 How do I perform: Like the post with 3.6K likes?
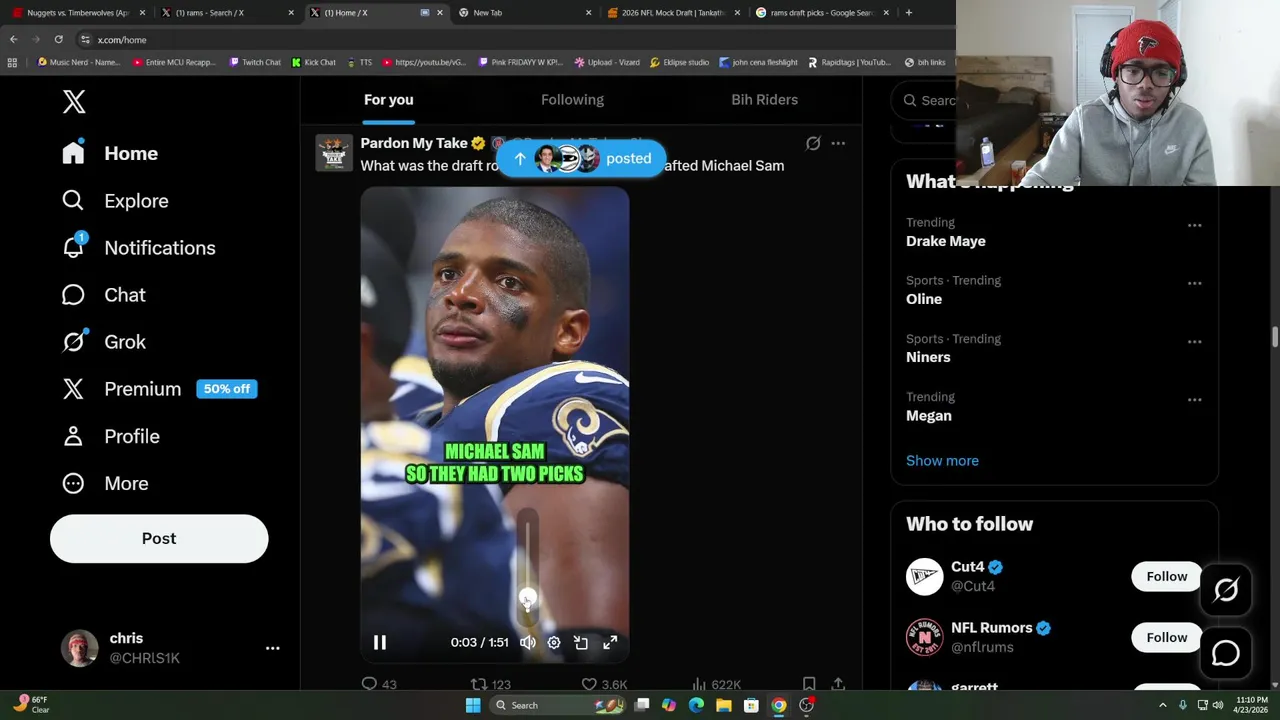(x=604, y=684)
